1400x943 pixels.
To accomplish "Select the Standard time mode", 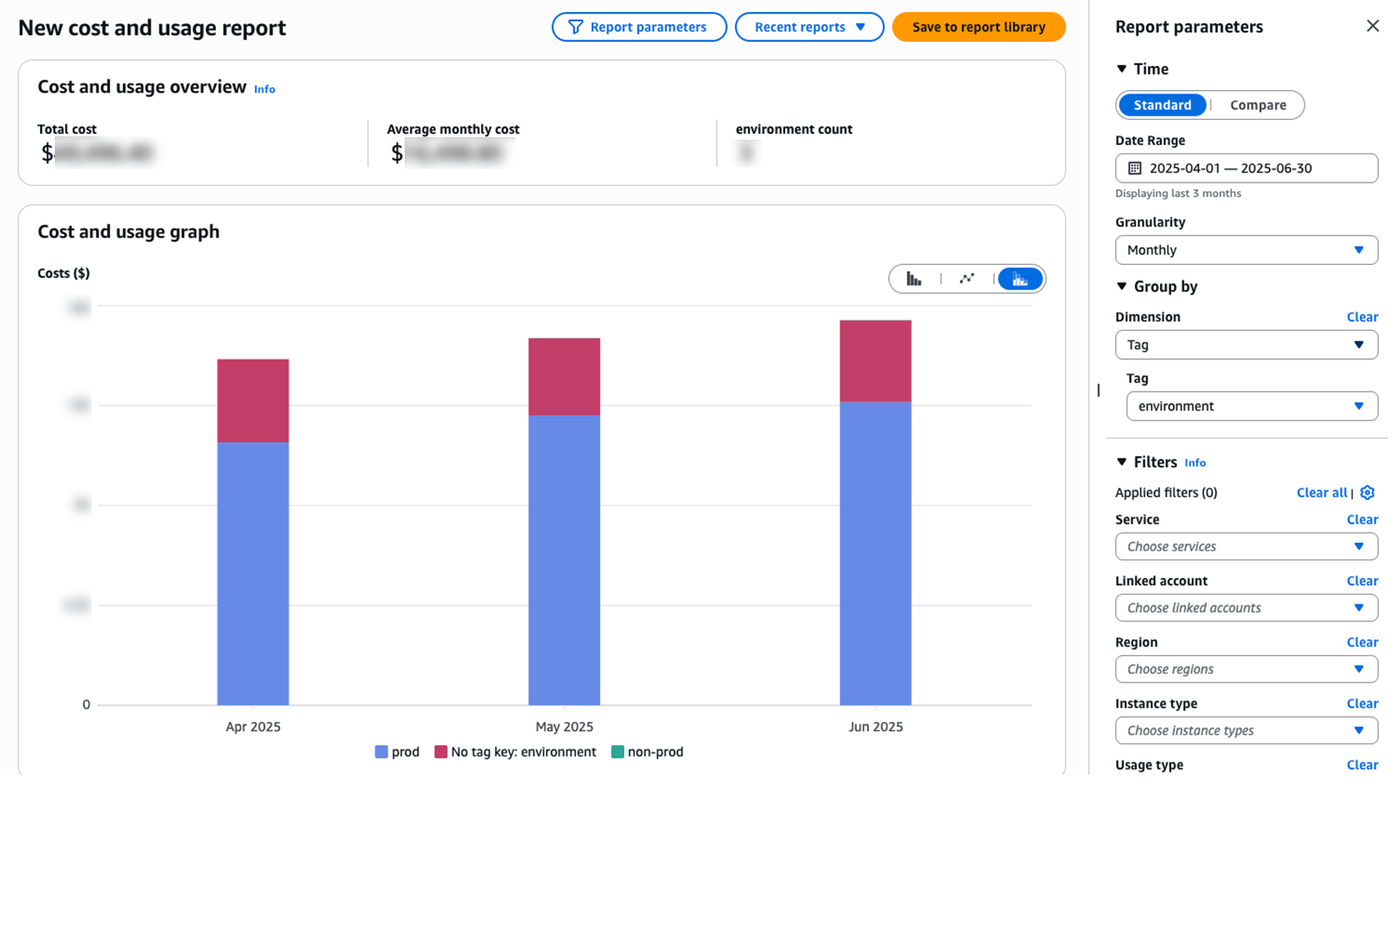I will tap(1162, 105).
